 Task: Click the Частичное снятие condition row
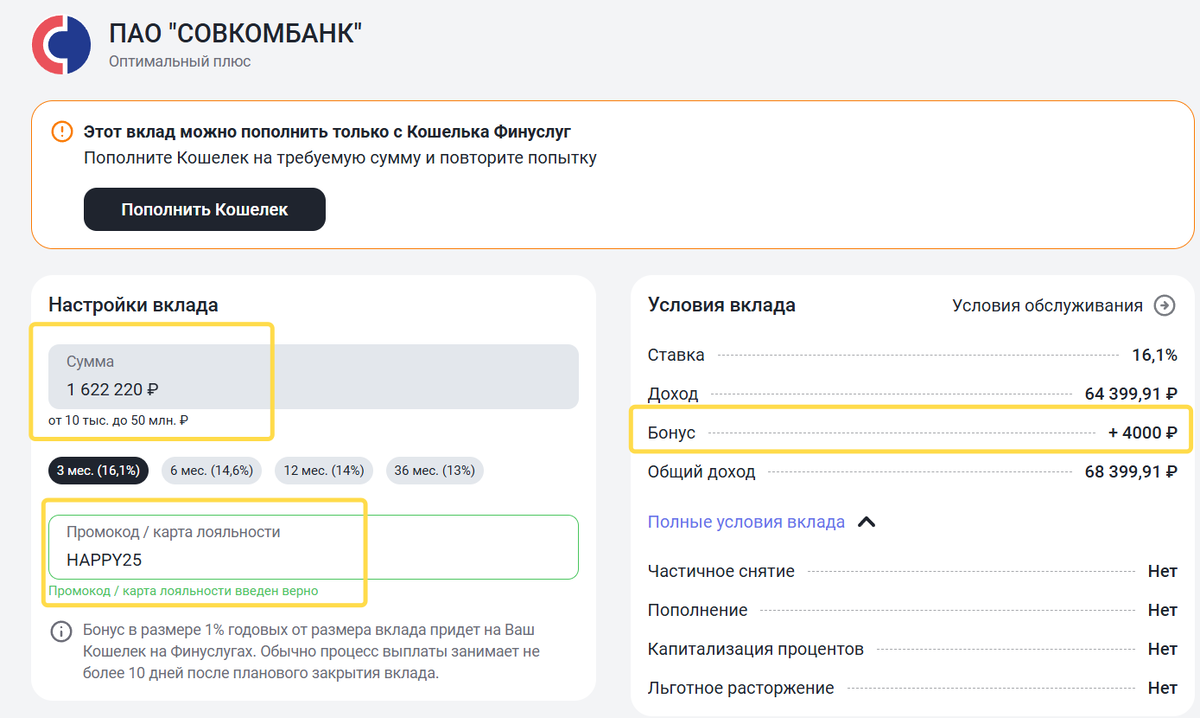pyautogui.click(x=912, y=572)
